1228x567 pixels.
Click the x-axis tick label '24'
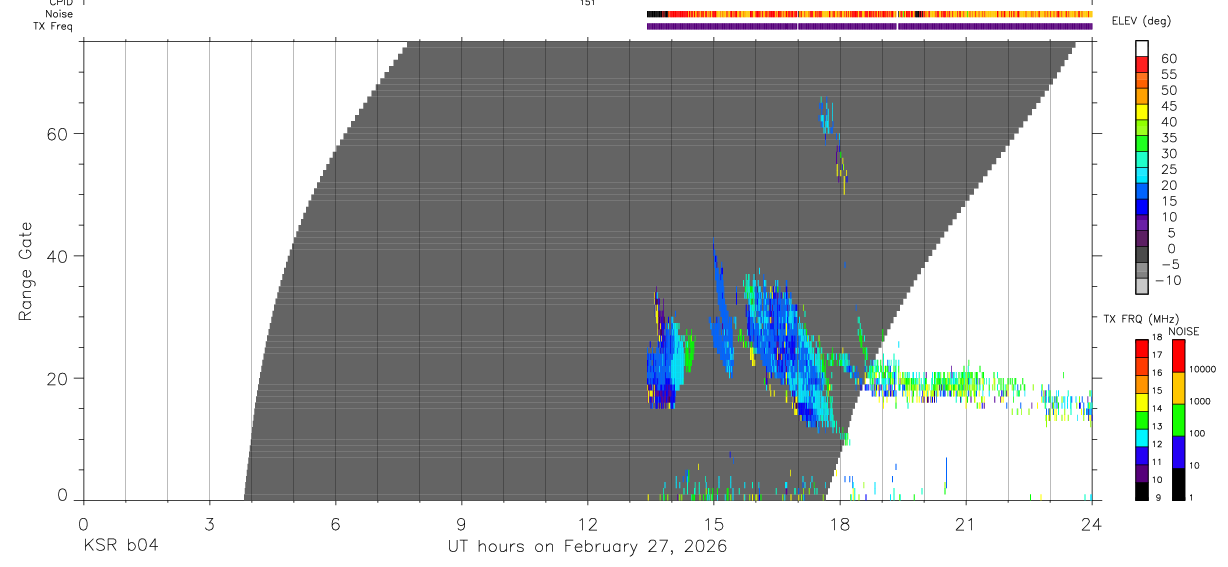coord(1091,523)
